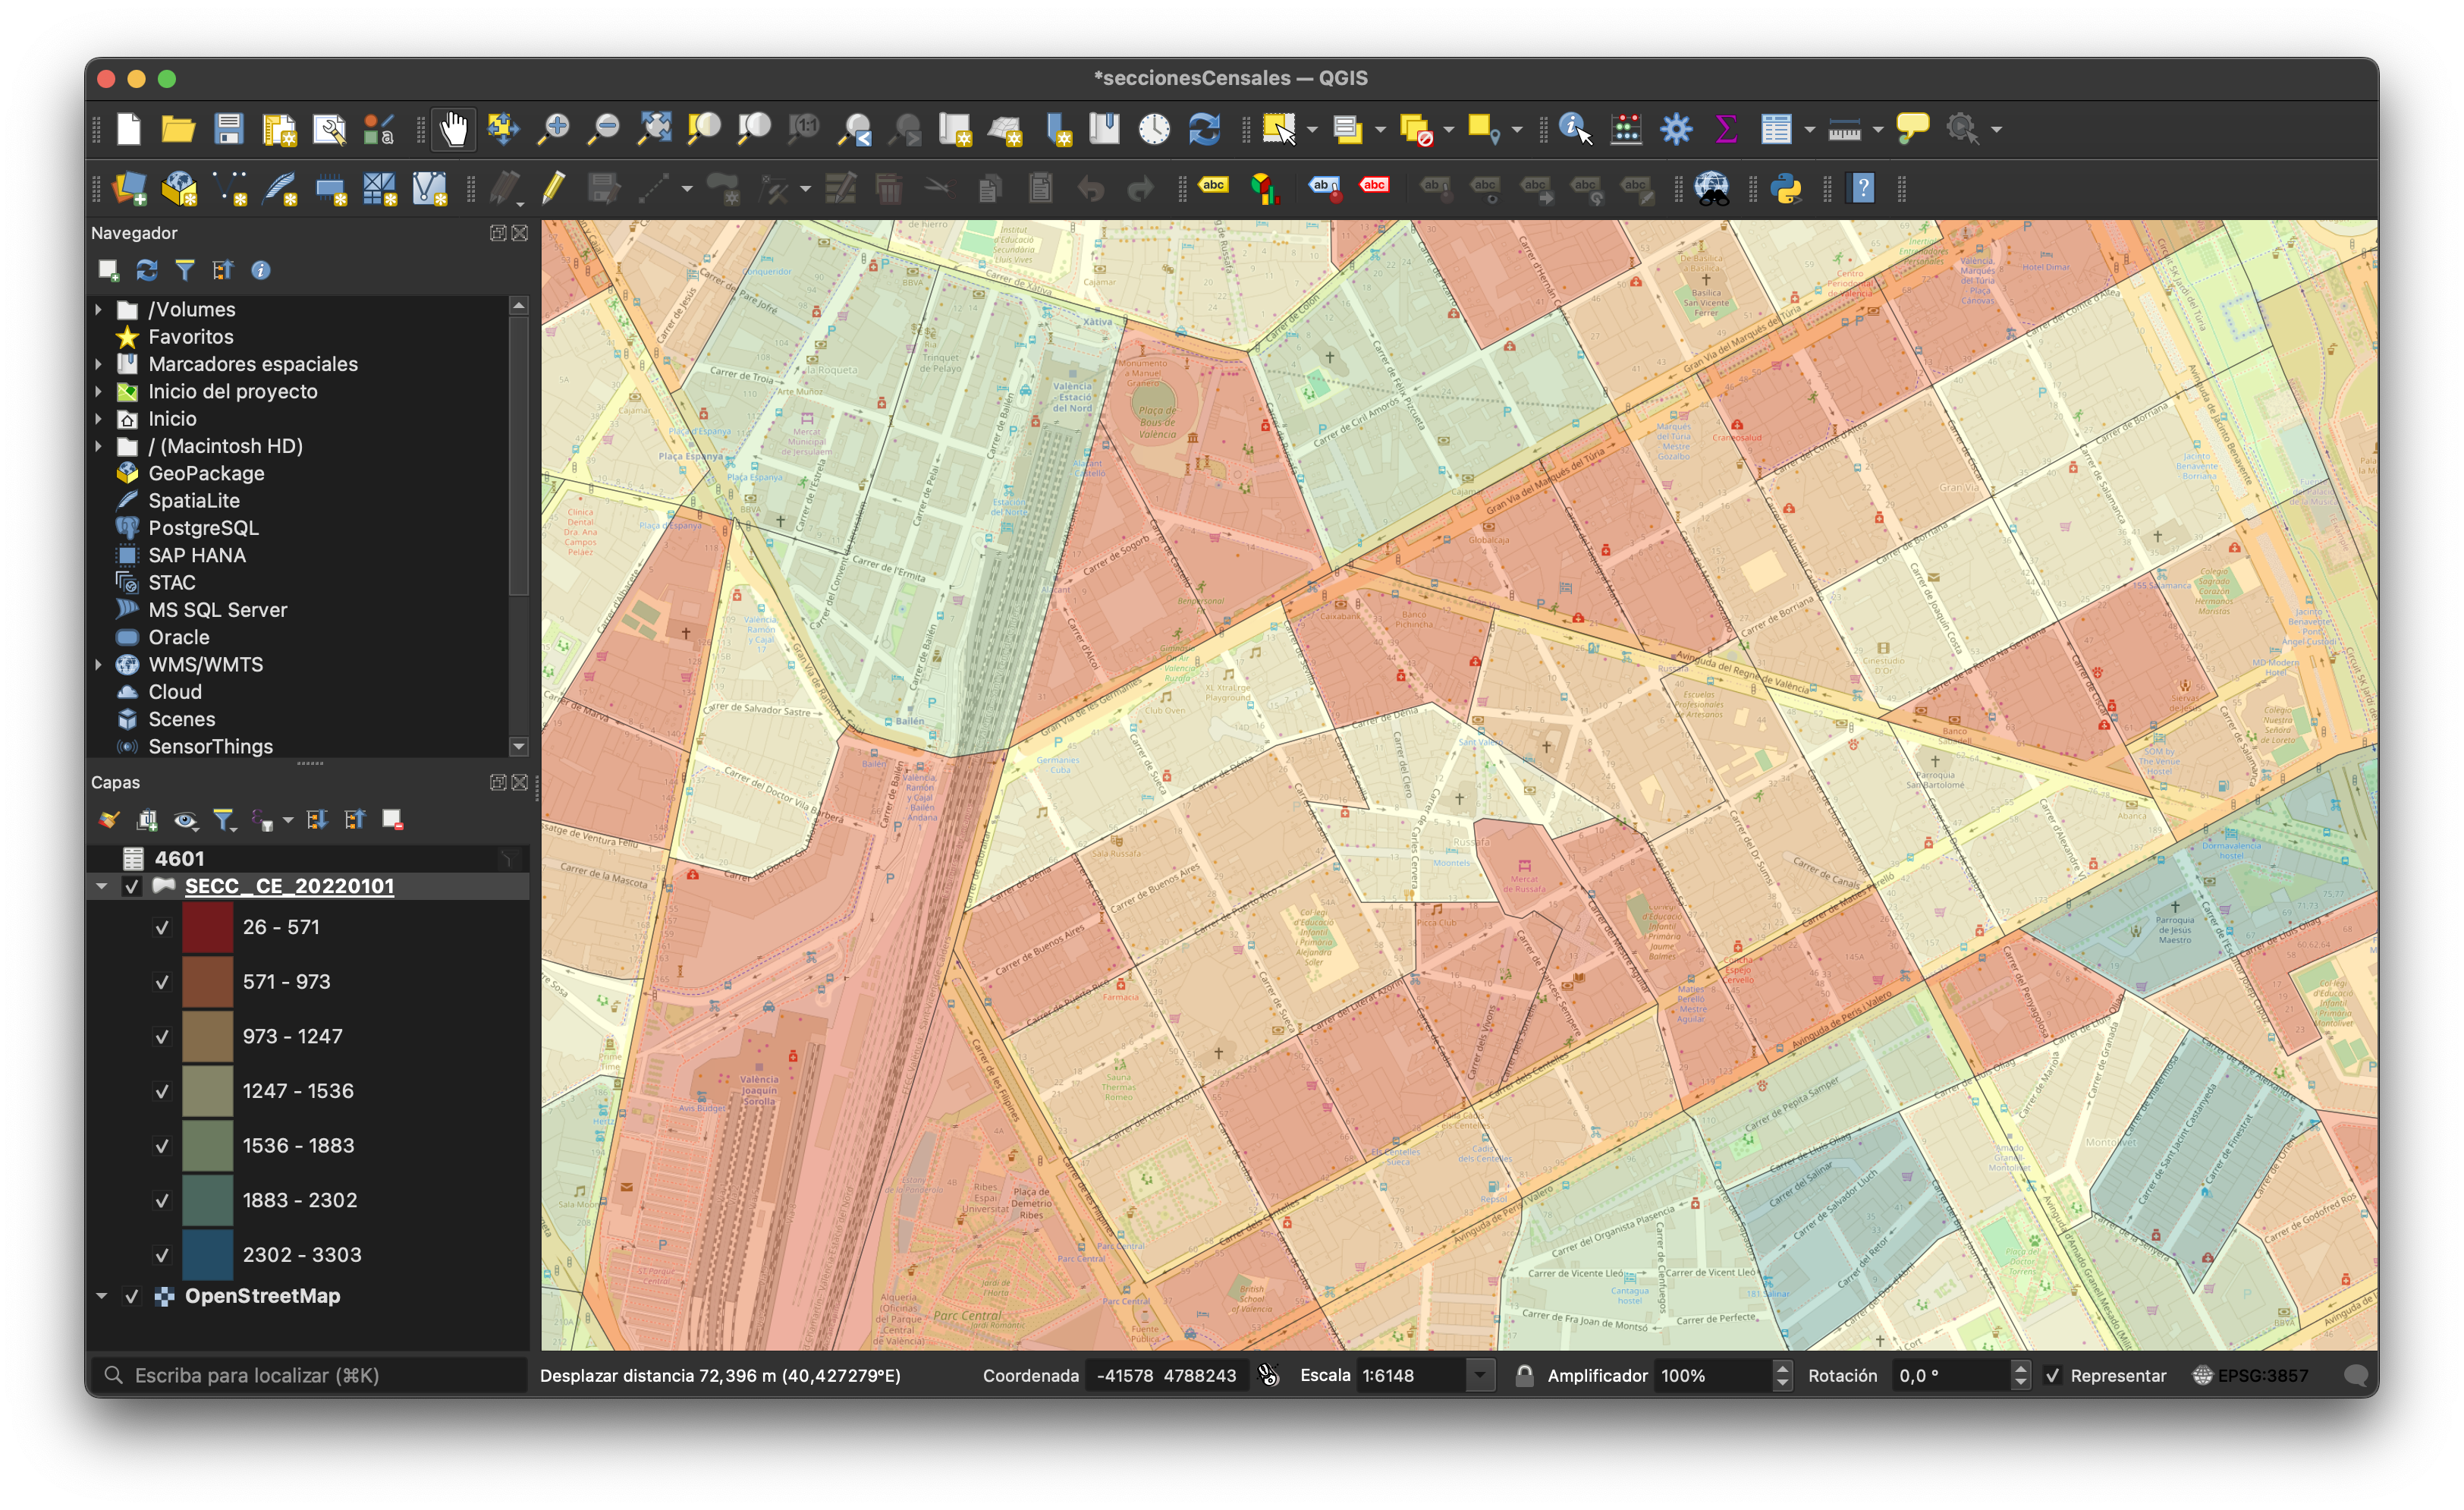
Task: Click the 1883 - 2302 color swatch
Action: 208,1200
